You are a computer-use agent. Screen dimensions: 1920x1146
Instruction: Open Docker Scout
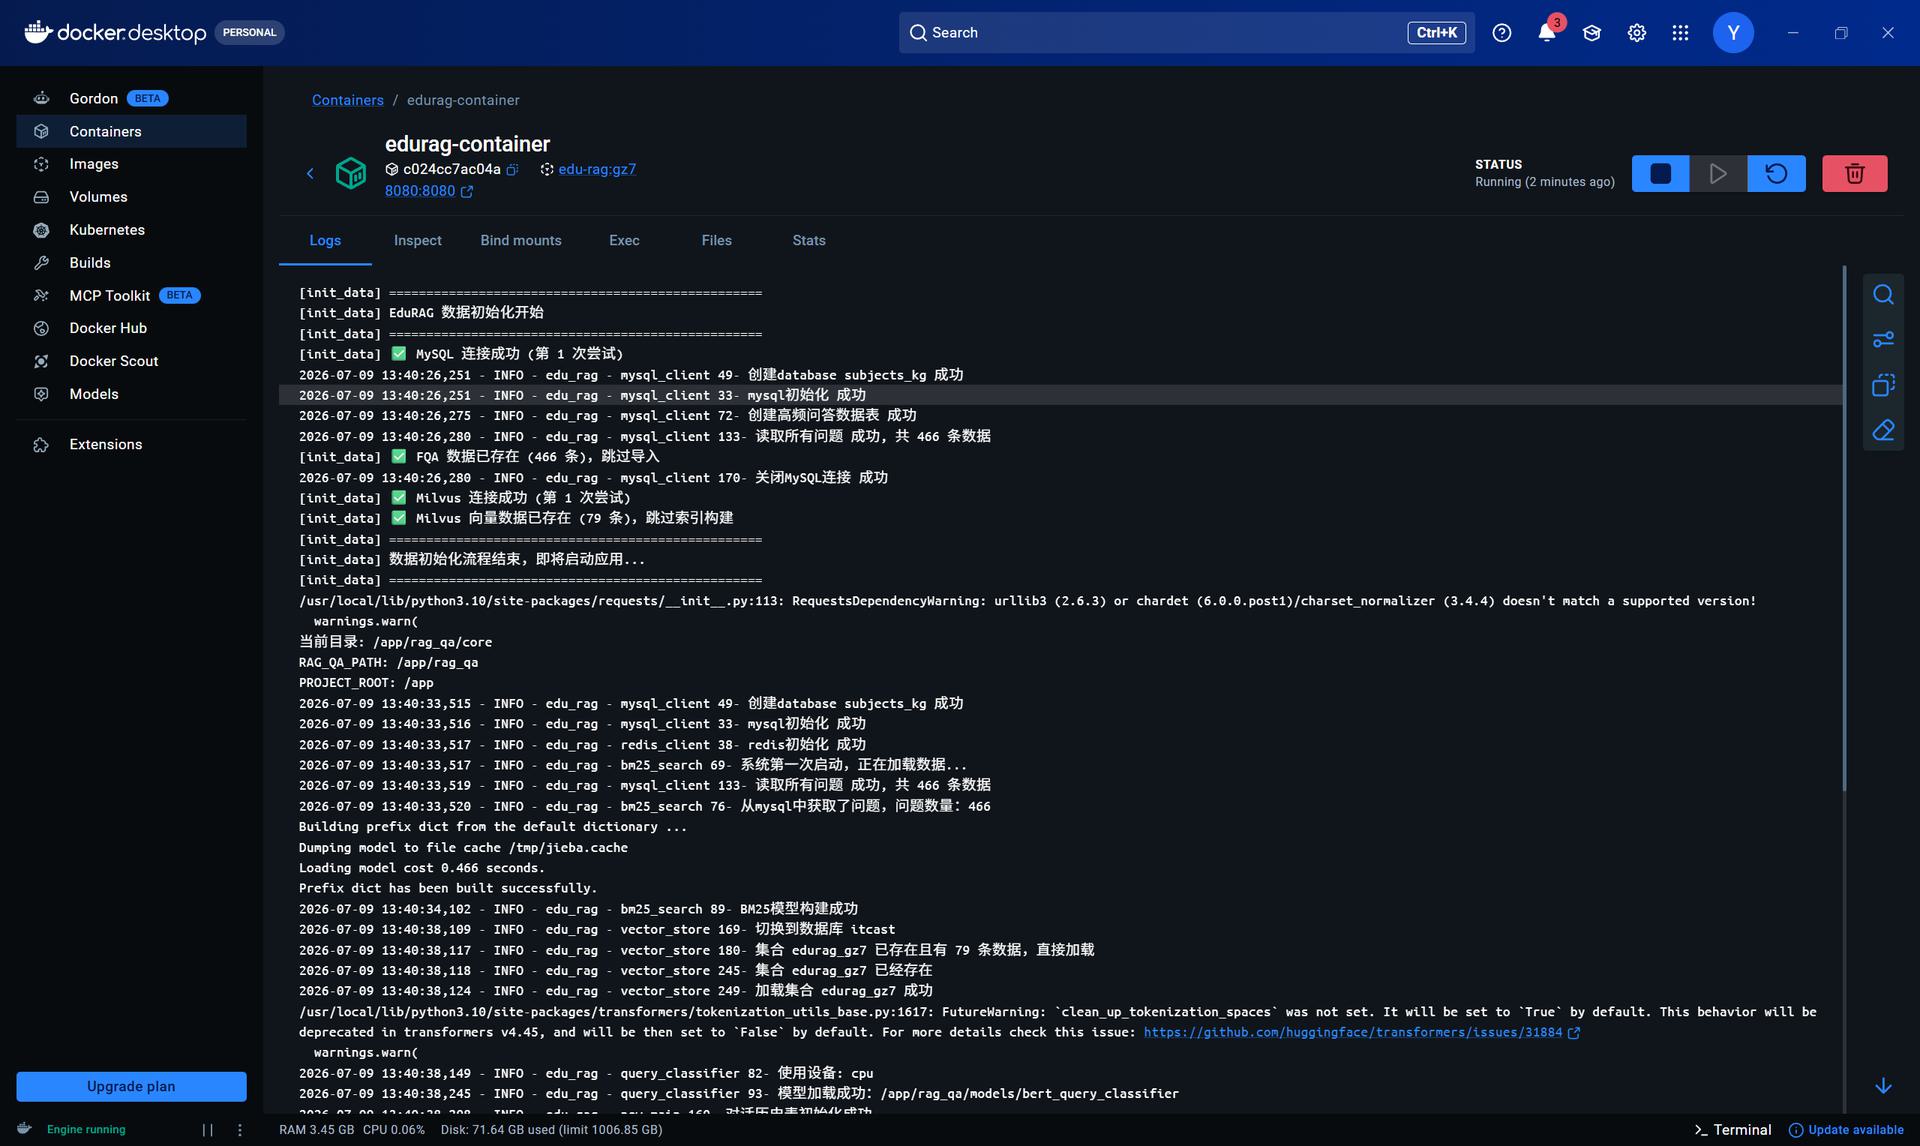pos(131,361)
